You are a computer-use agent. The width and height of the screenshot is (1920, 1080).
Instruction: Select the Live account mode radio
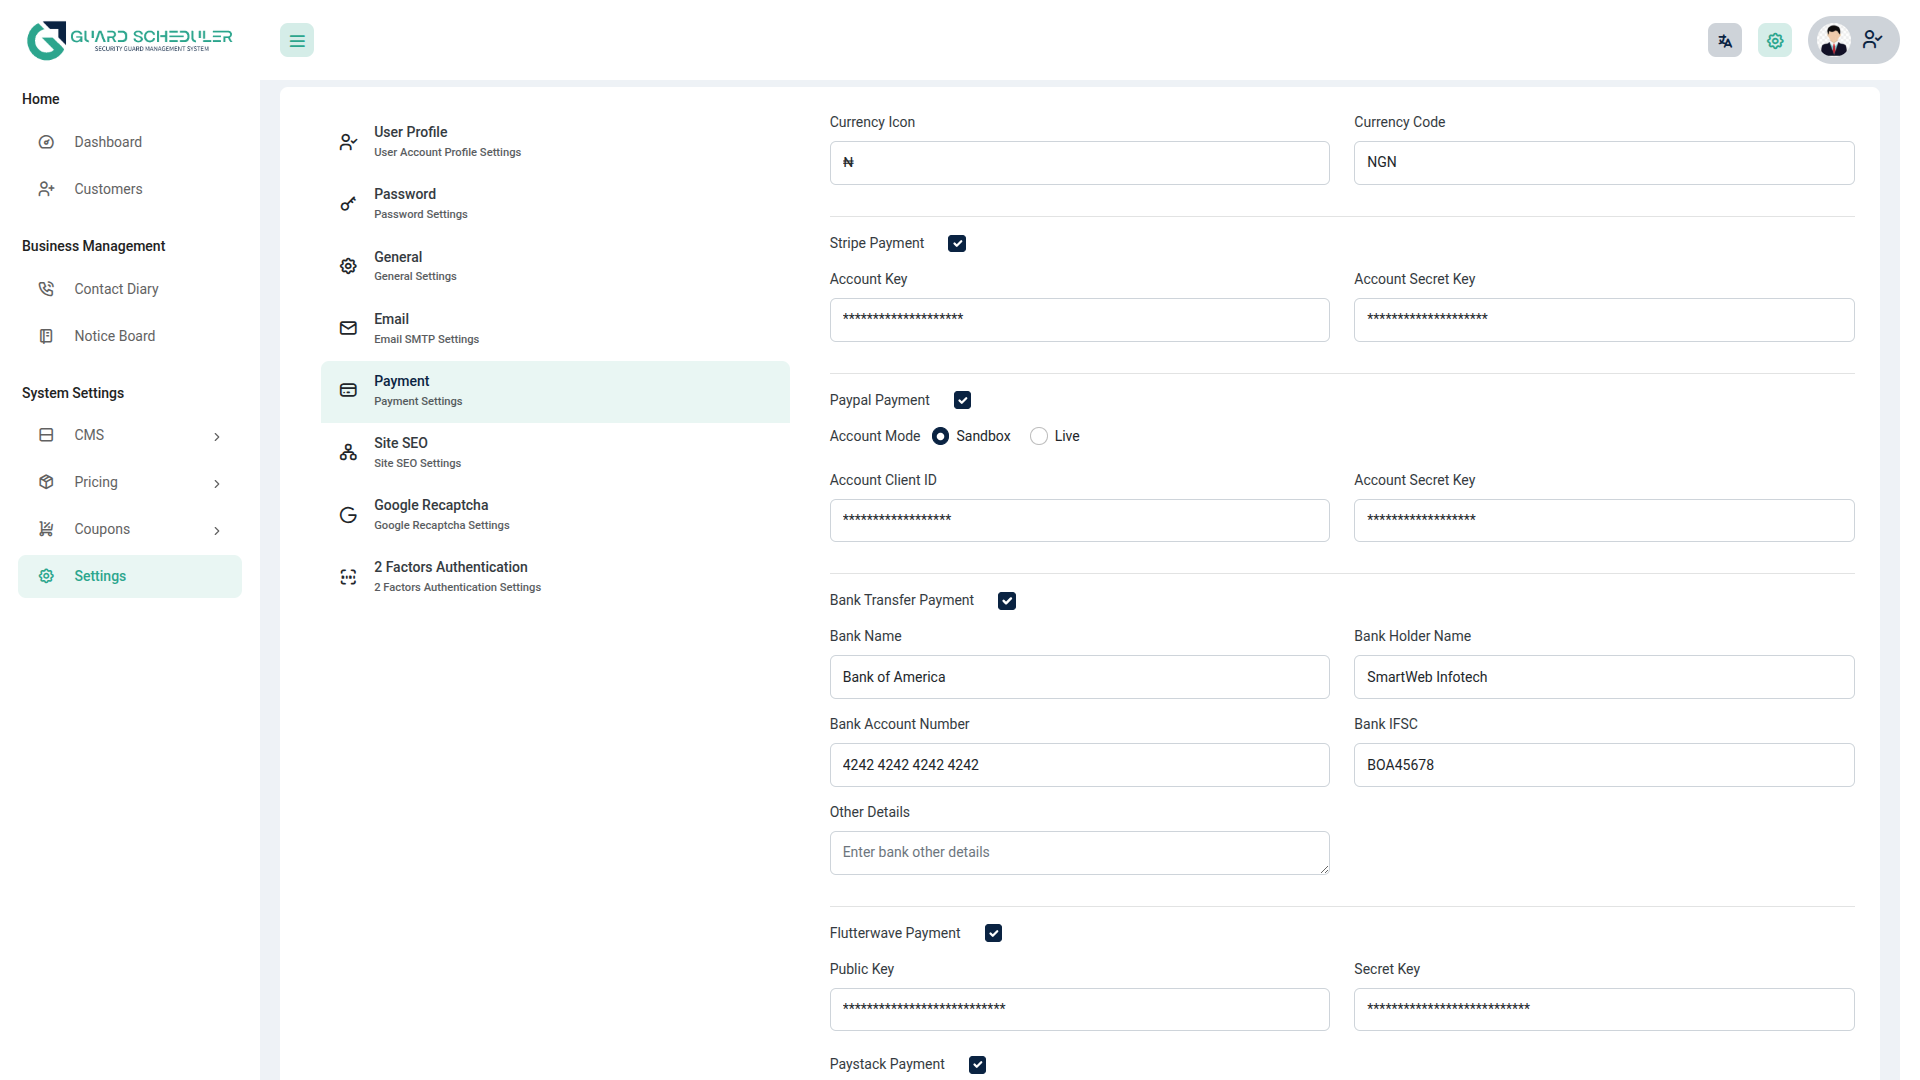[1039, 437]
